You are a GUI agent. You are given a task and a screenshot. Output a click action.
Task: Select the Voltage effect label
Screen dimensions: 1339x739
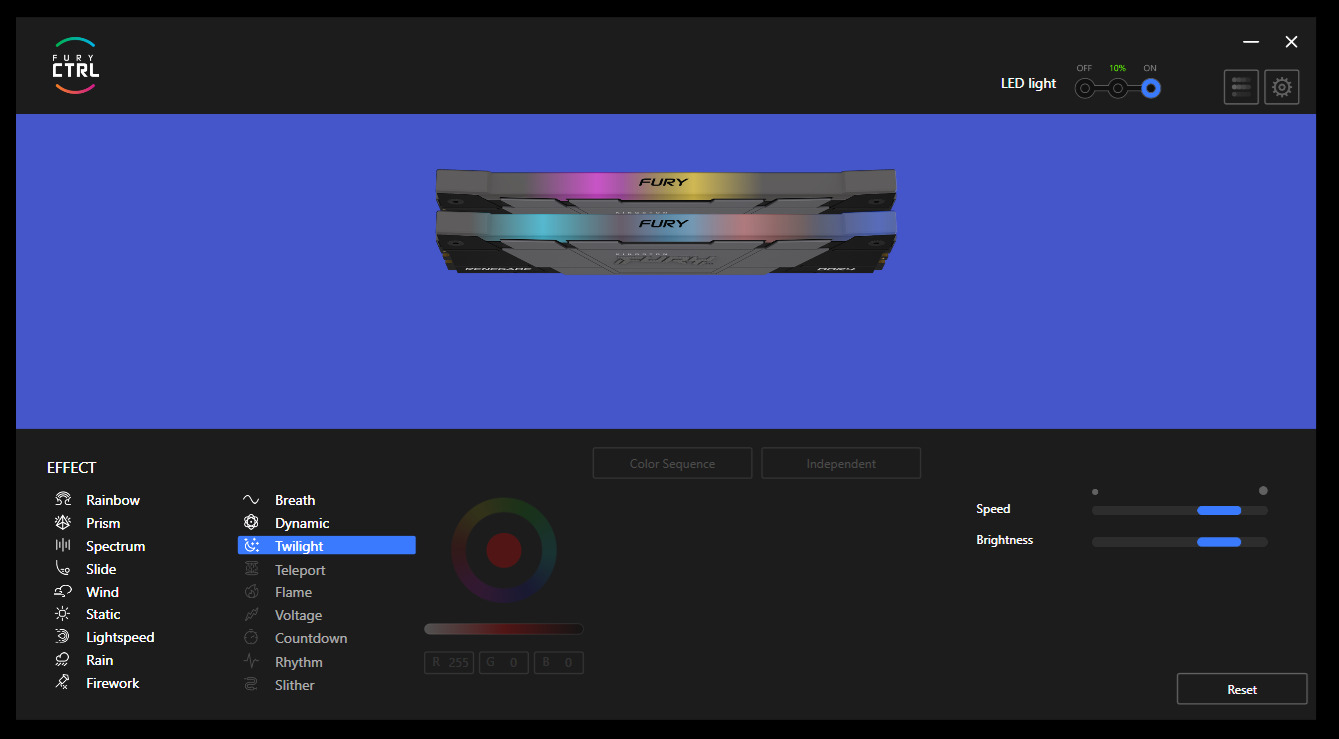(x=298, y=615)
